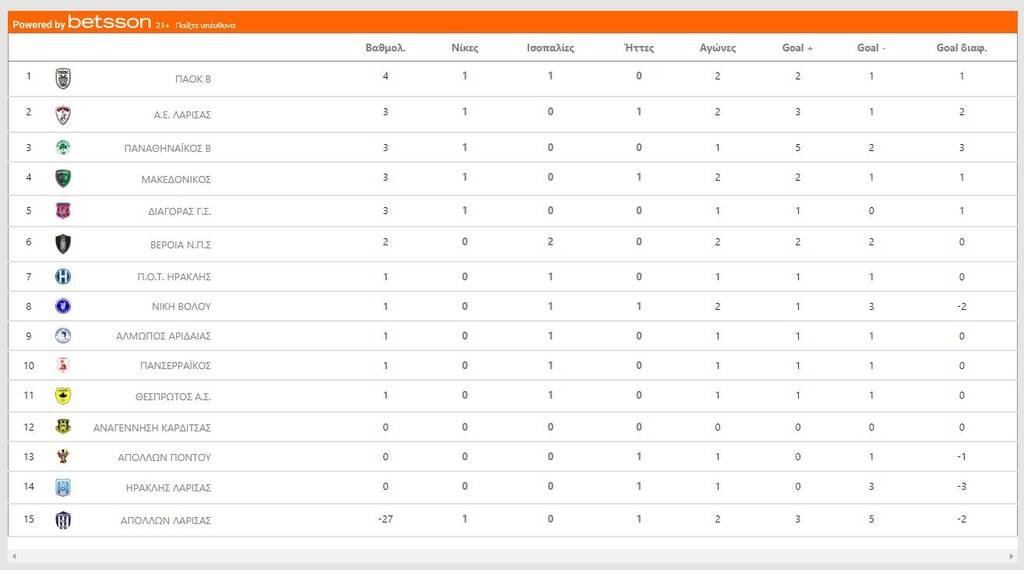
Task: Select the team name ΠΑΝΑΘΗΝΑΪΚΟΣ Β
Action: pyautogui.click(x=167, y=148)
